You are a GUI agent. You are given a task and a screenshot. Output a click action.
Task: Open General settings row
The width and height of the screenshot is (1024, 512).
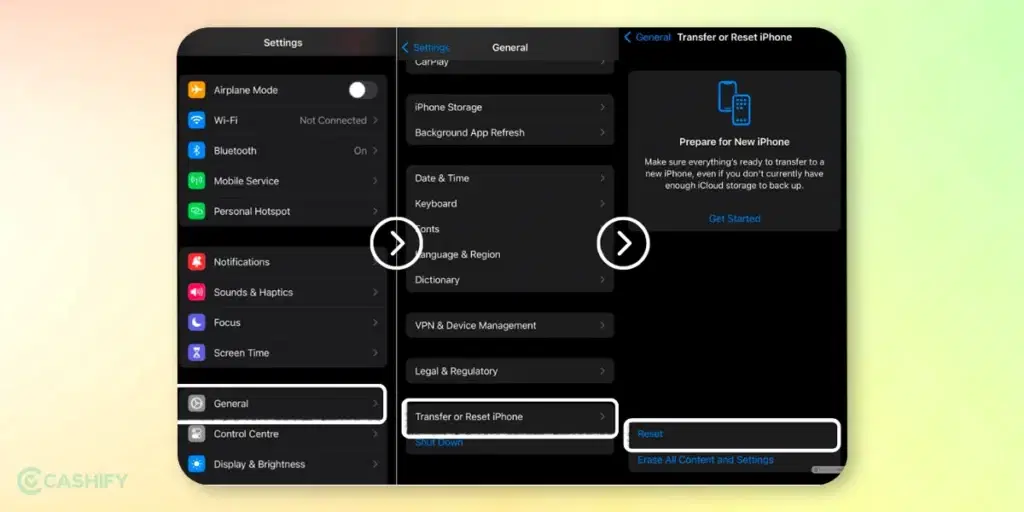pos(283,404)
